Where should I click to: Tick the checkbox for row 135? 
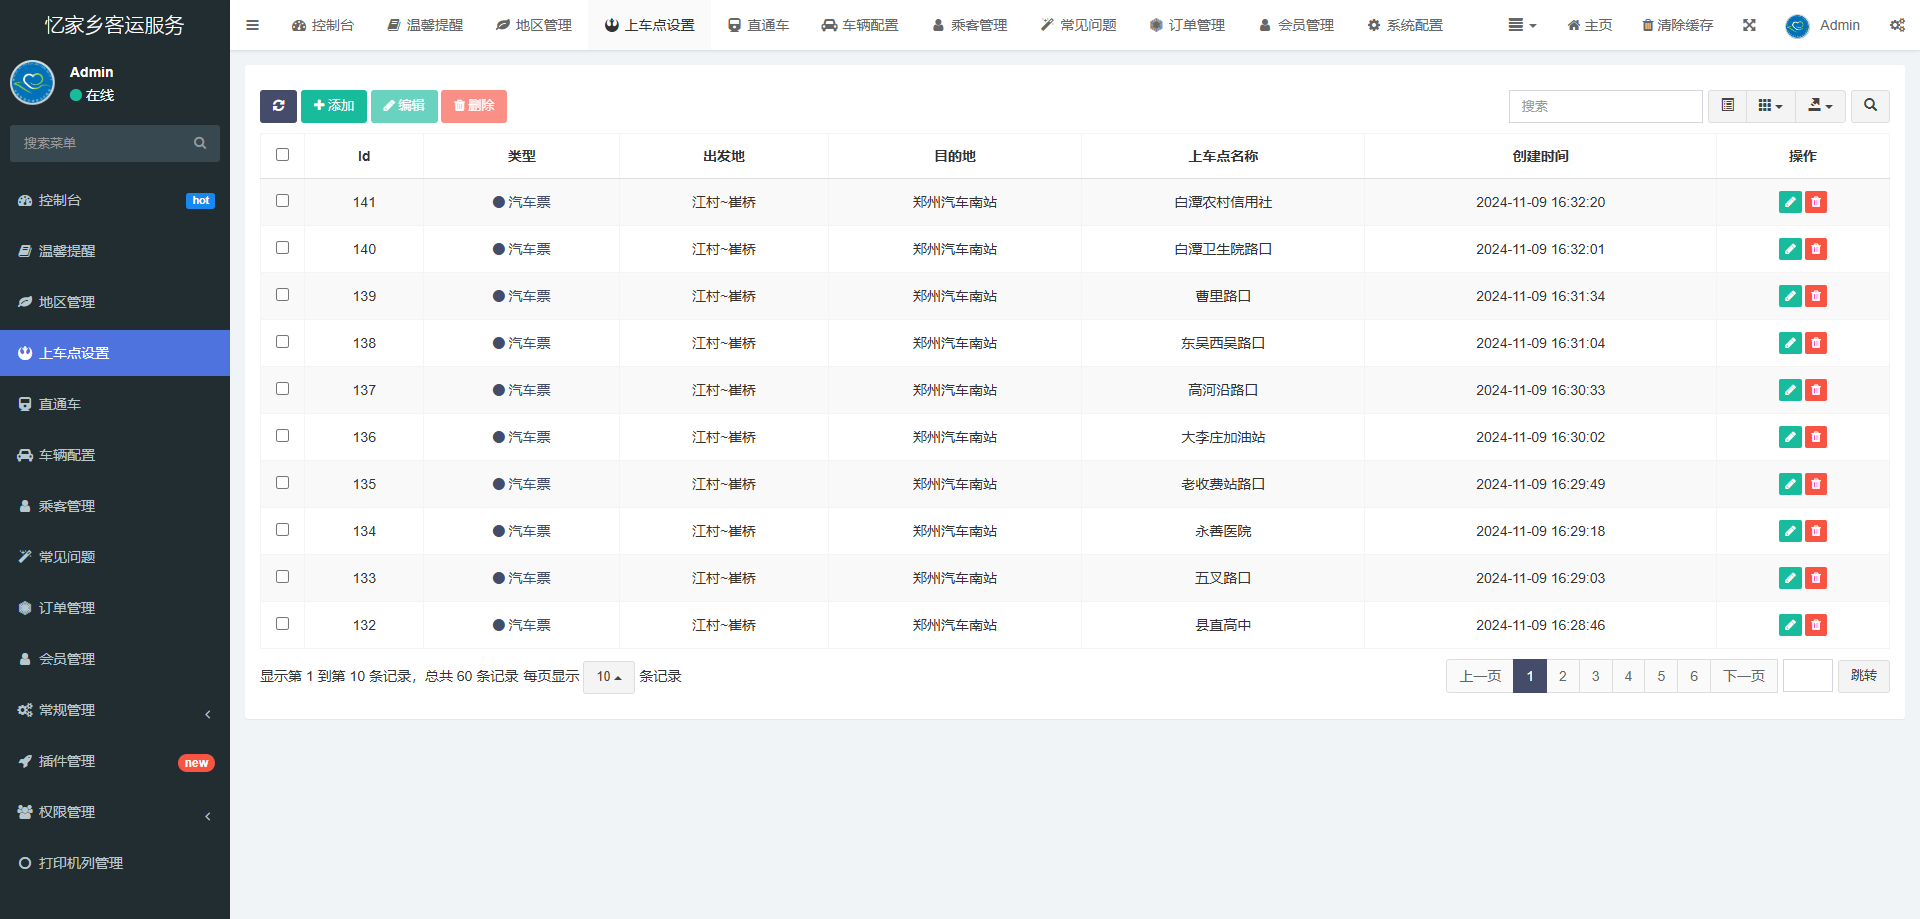point(282,483)
